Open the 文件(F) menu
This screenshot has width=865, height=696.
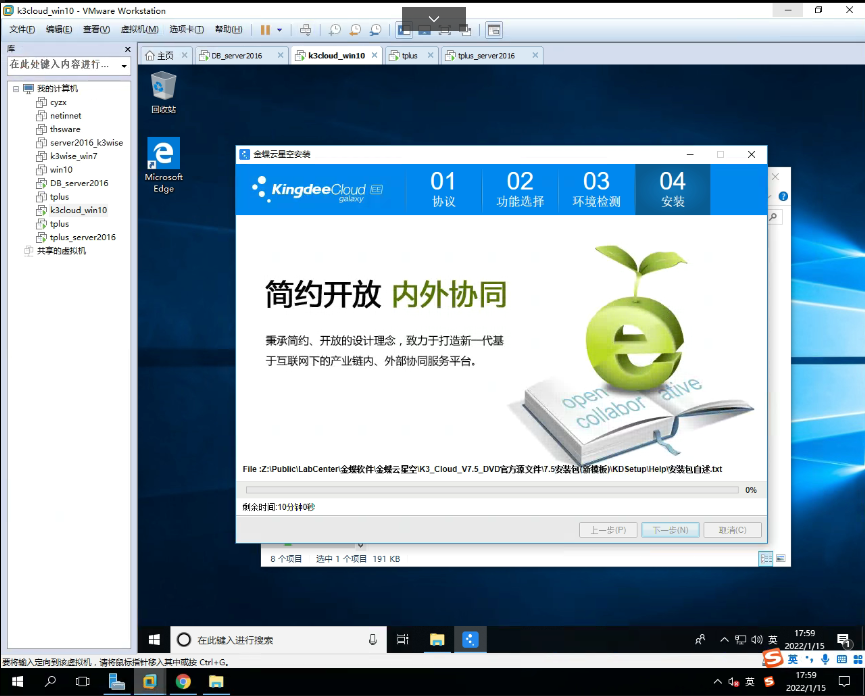[x=22, y=30]
